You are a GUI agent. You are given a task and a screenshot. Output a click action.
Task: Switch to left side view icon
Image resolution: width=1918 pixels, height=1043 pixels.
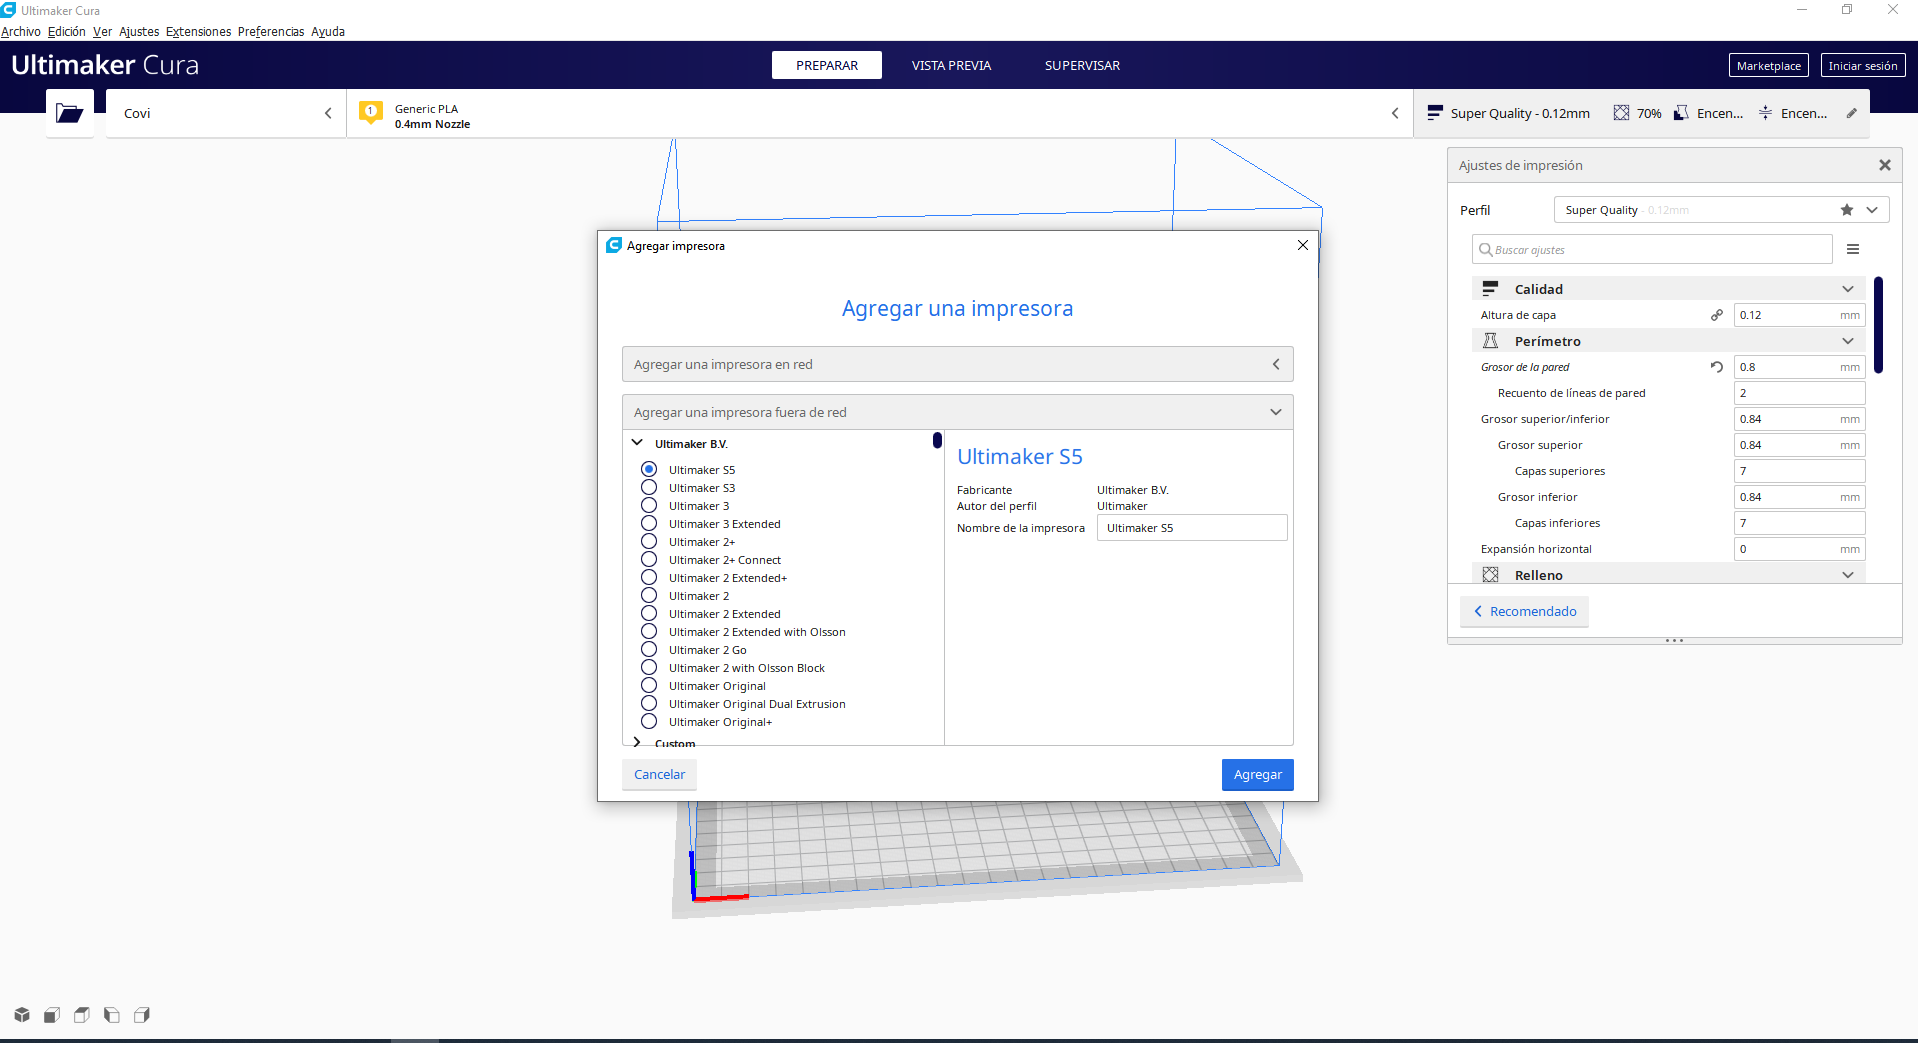112,1015
